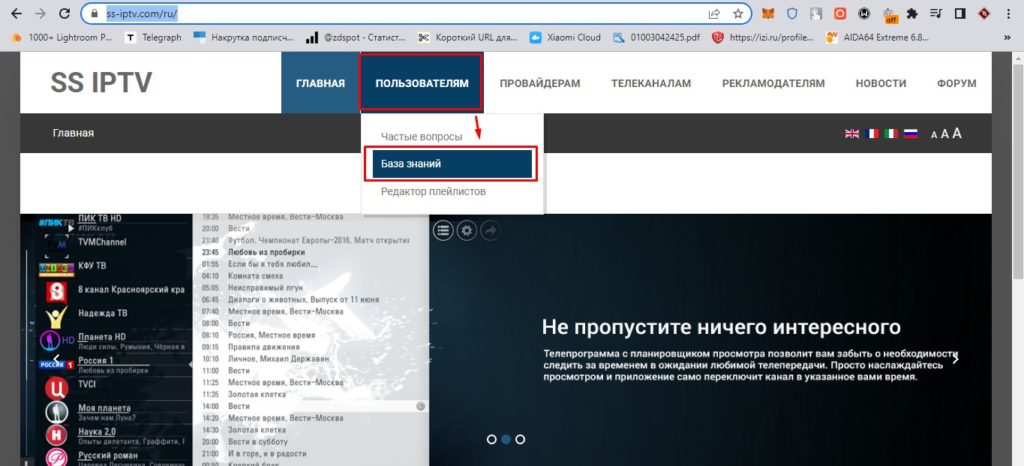Click the browser forward arrow
The image size is (1024, 466).
coord(40,13)
